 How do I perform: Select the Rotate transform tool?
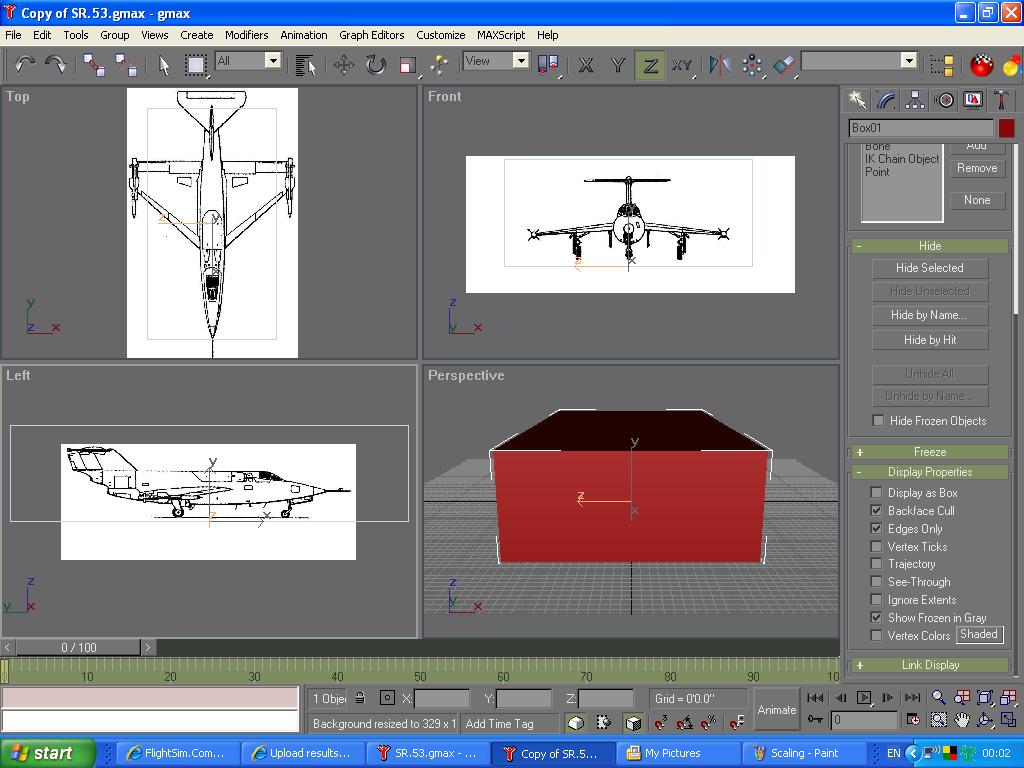[x=375, y=65]
